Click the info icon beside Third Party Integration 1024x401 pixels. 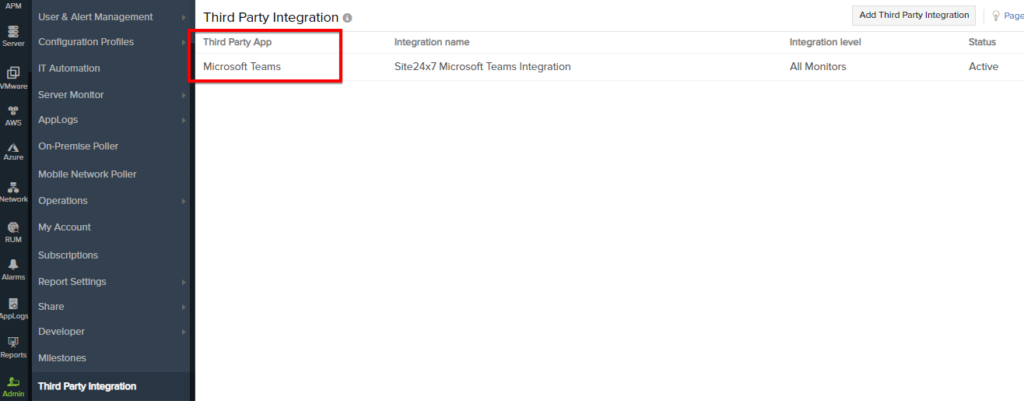point(347,18)
